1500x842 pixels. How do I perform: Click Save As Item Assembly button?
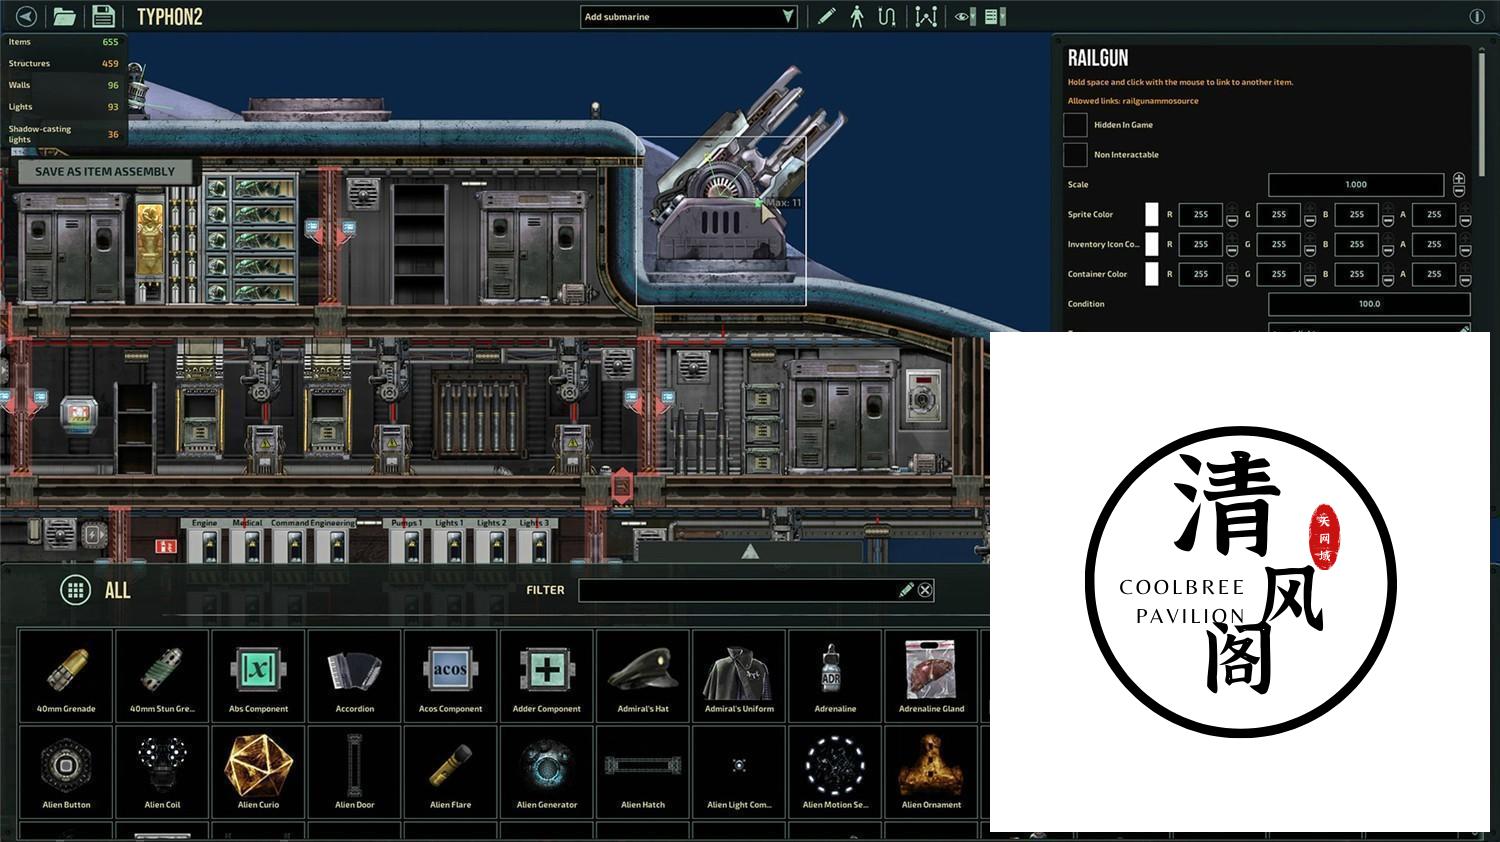pyautogui.click(x=105, y=171)
